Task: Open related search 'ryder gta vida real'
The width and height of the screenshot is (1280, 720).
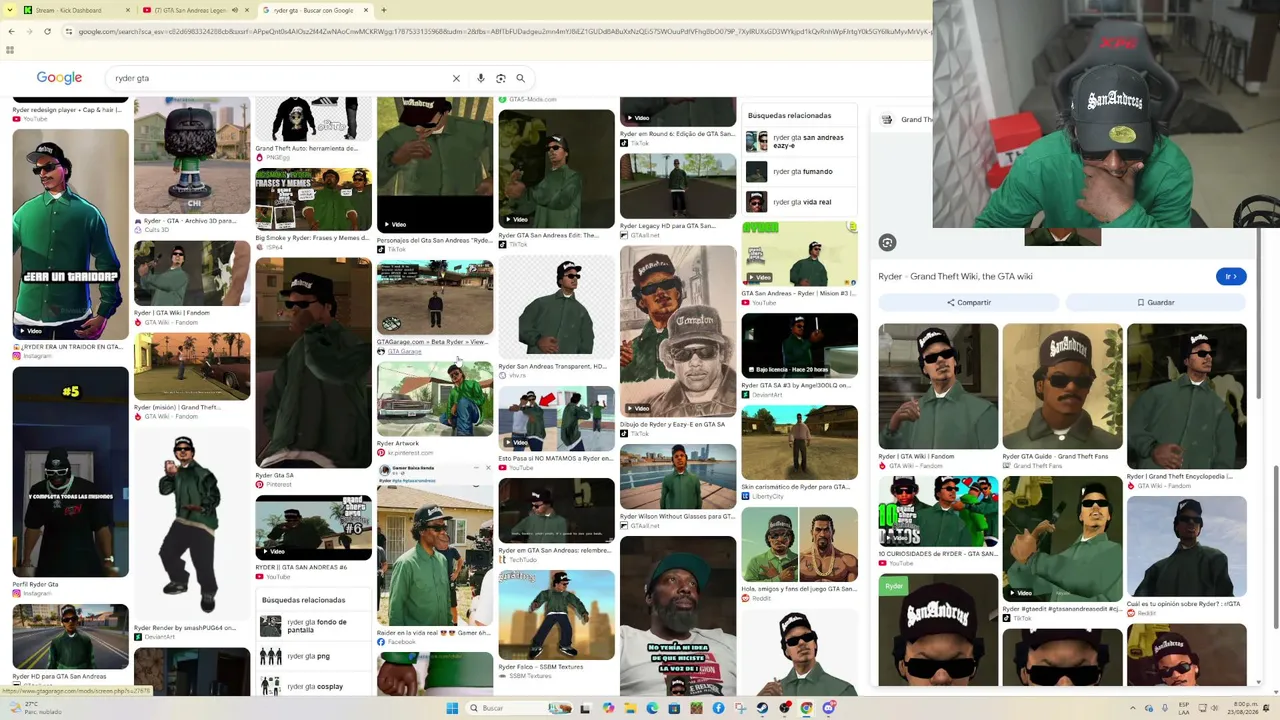Action: [x=800, y=202]
